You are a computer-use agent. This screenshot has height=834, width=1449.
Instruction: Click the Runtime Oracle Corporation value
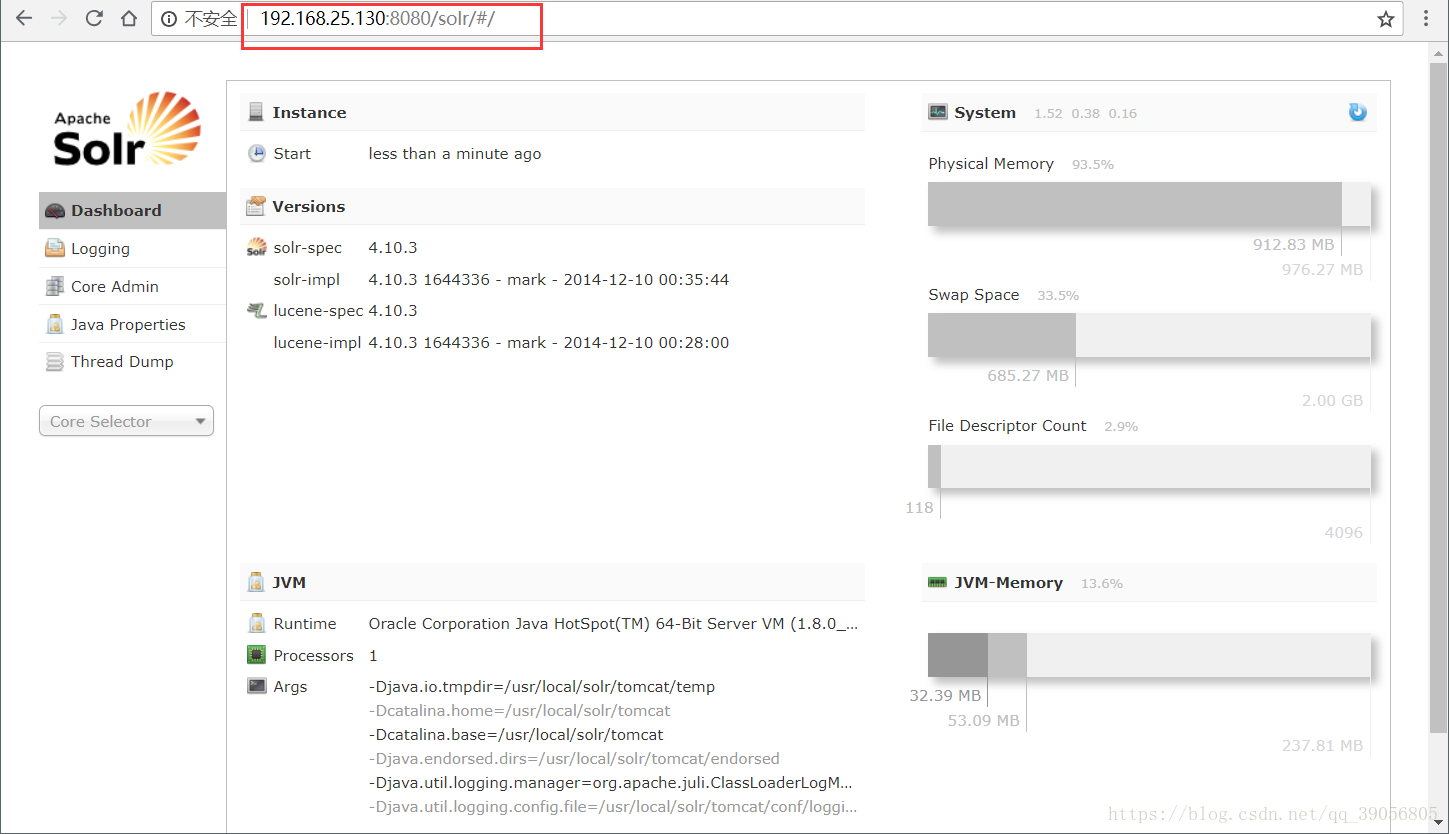click(613, 623)
